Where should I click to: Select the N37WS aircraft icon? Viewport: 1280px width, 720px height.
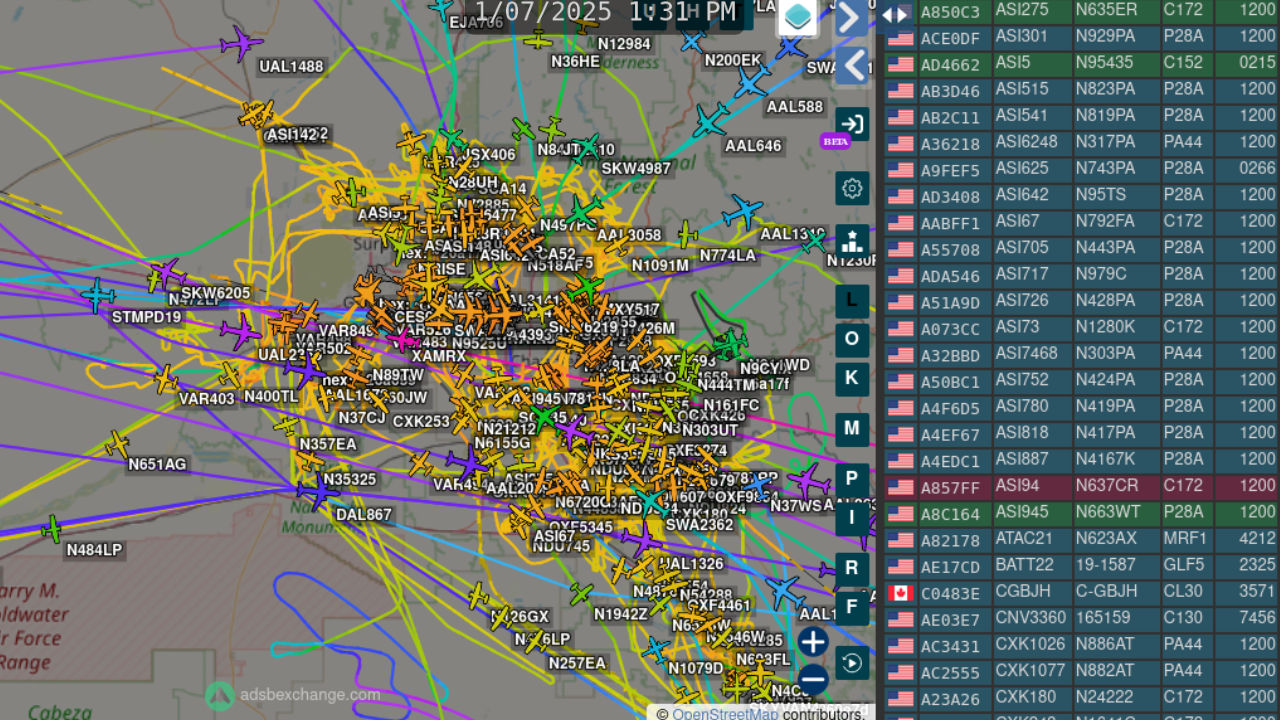(x=809, y=481)
